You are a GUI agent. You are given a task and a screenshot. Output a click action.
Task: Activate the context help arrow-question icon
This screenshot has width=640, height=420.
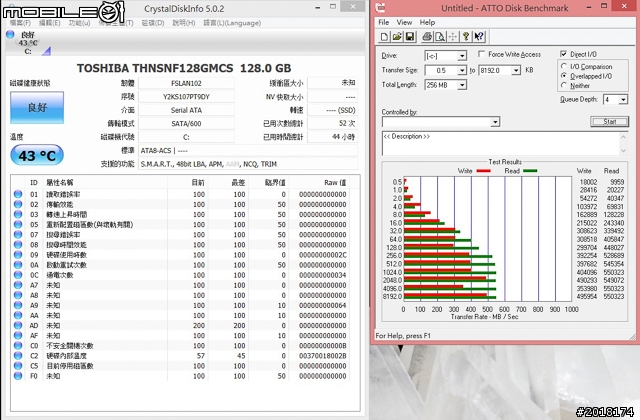click(x=479, y=37)
